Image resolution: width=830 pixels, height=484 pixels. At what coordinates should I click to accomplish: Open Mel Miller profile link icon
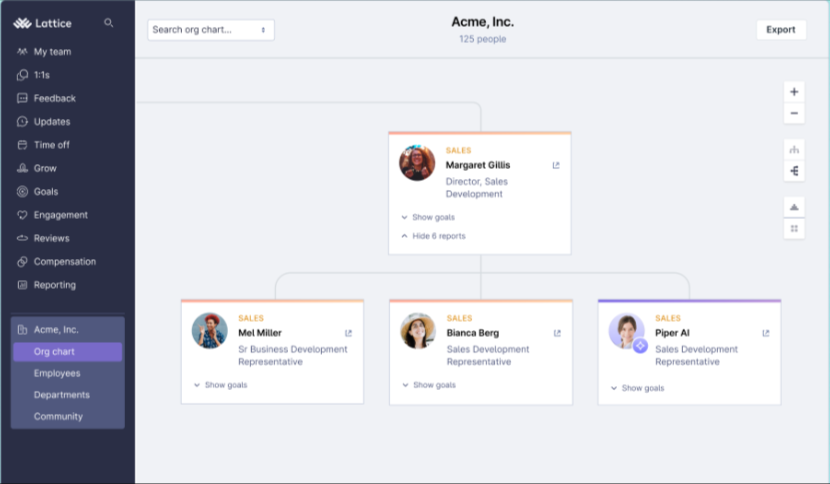[348, 333]
